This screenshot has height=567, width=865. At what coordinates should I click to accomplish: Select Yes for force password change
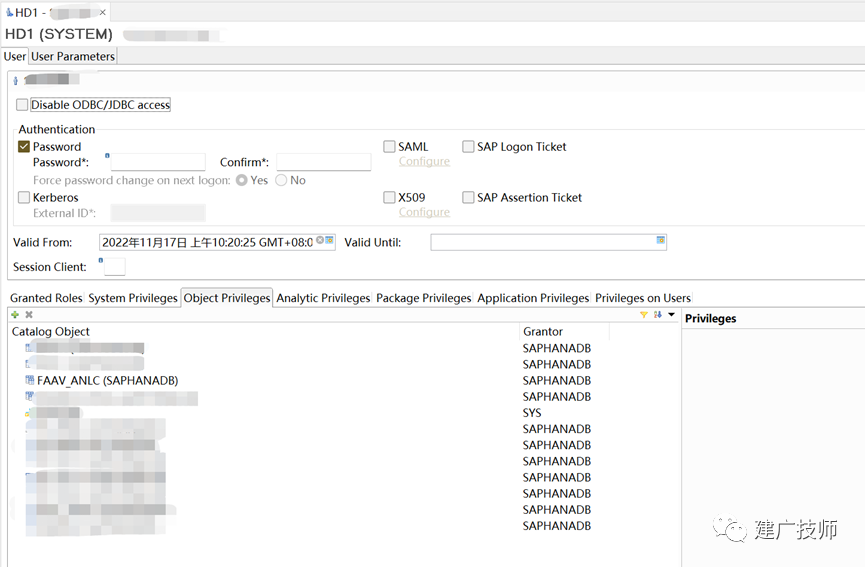click(242, 180)
